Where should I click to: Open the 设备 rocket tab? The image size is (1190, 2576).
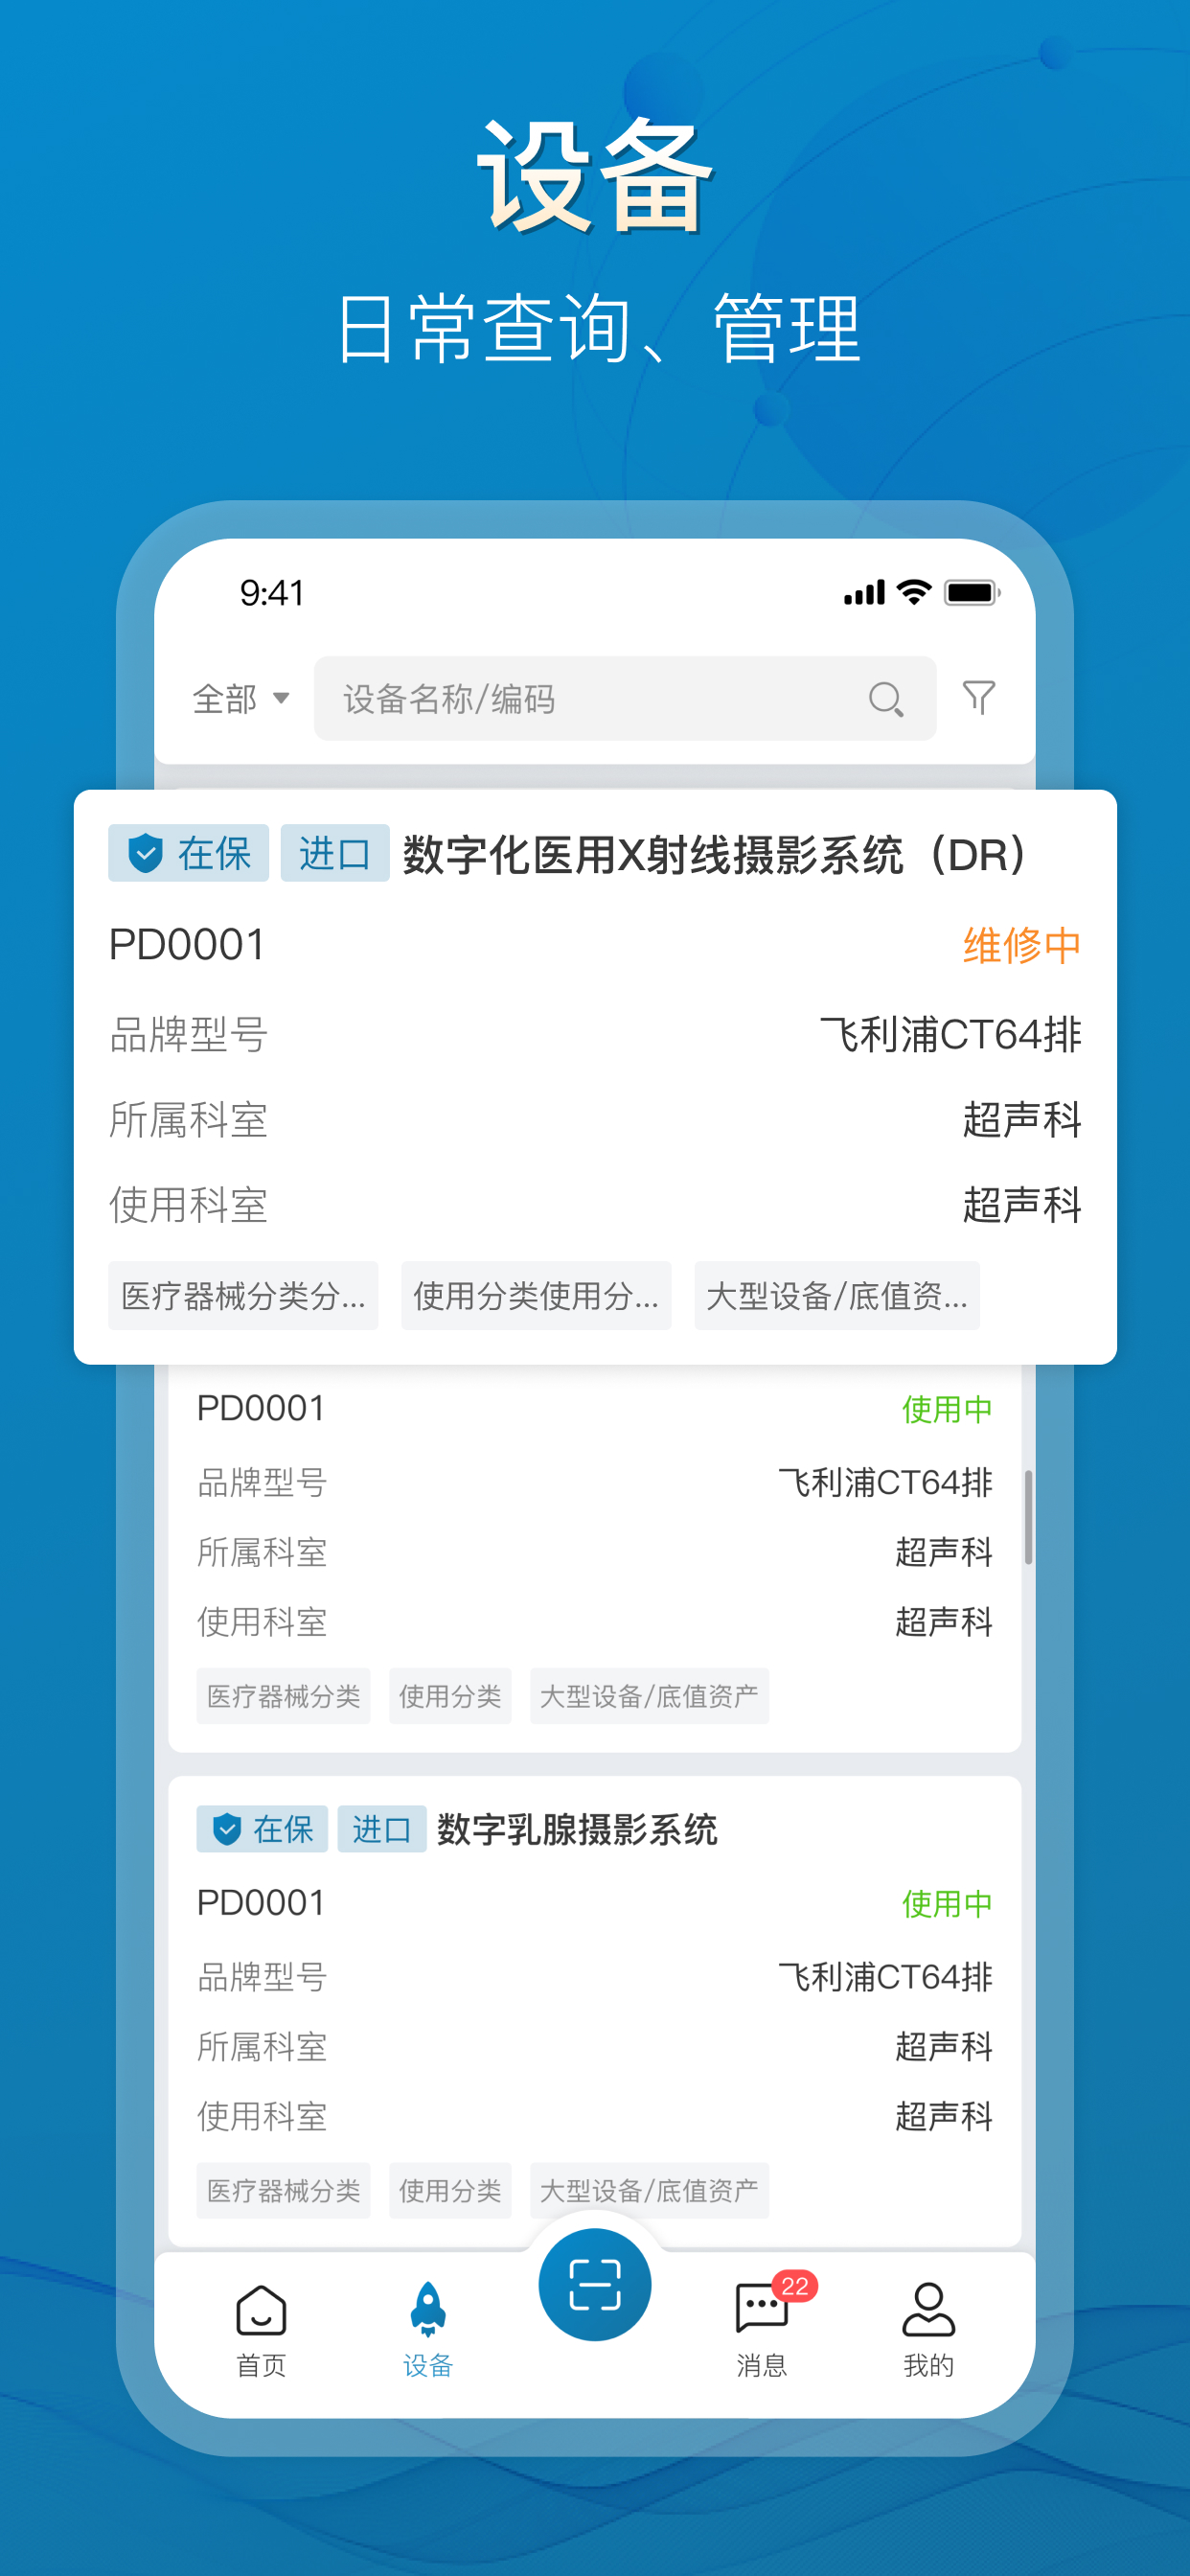(x=428, y=2331)
